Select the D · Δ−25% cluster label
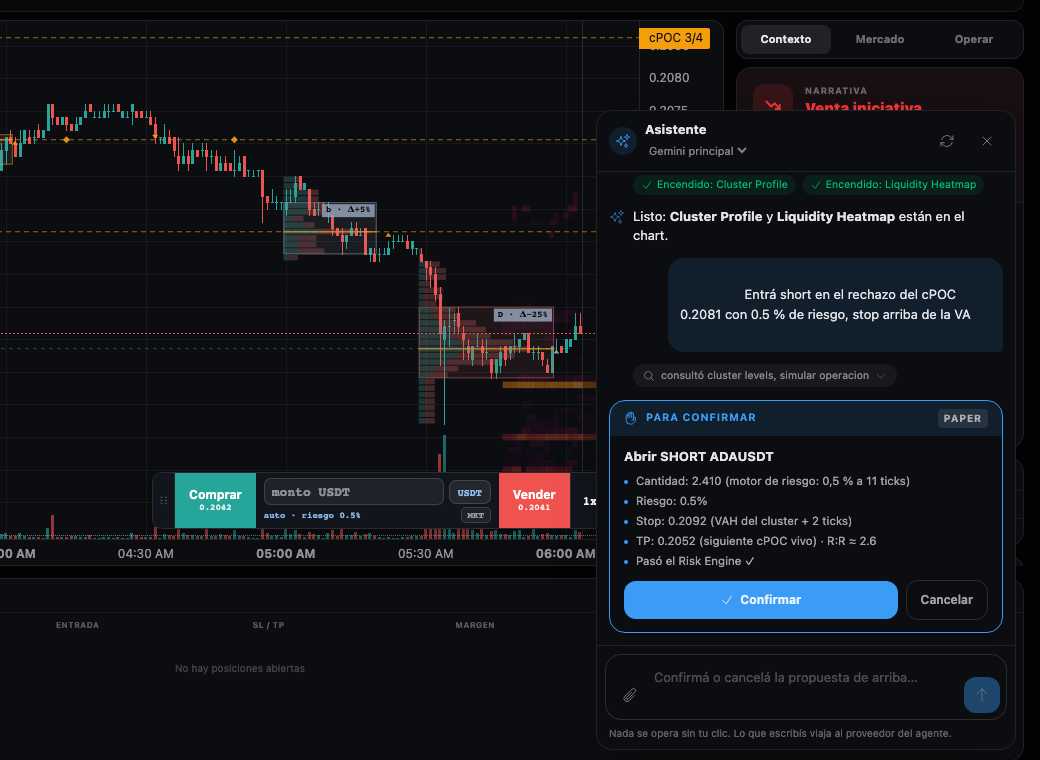Image resolution: width=1040 pixels, height=760 pixels. pyautogui.click(x=523, y=314)
